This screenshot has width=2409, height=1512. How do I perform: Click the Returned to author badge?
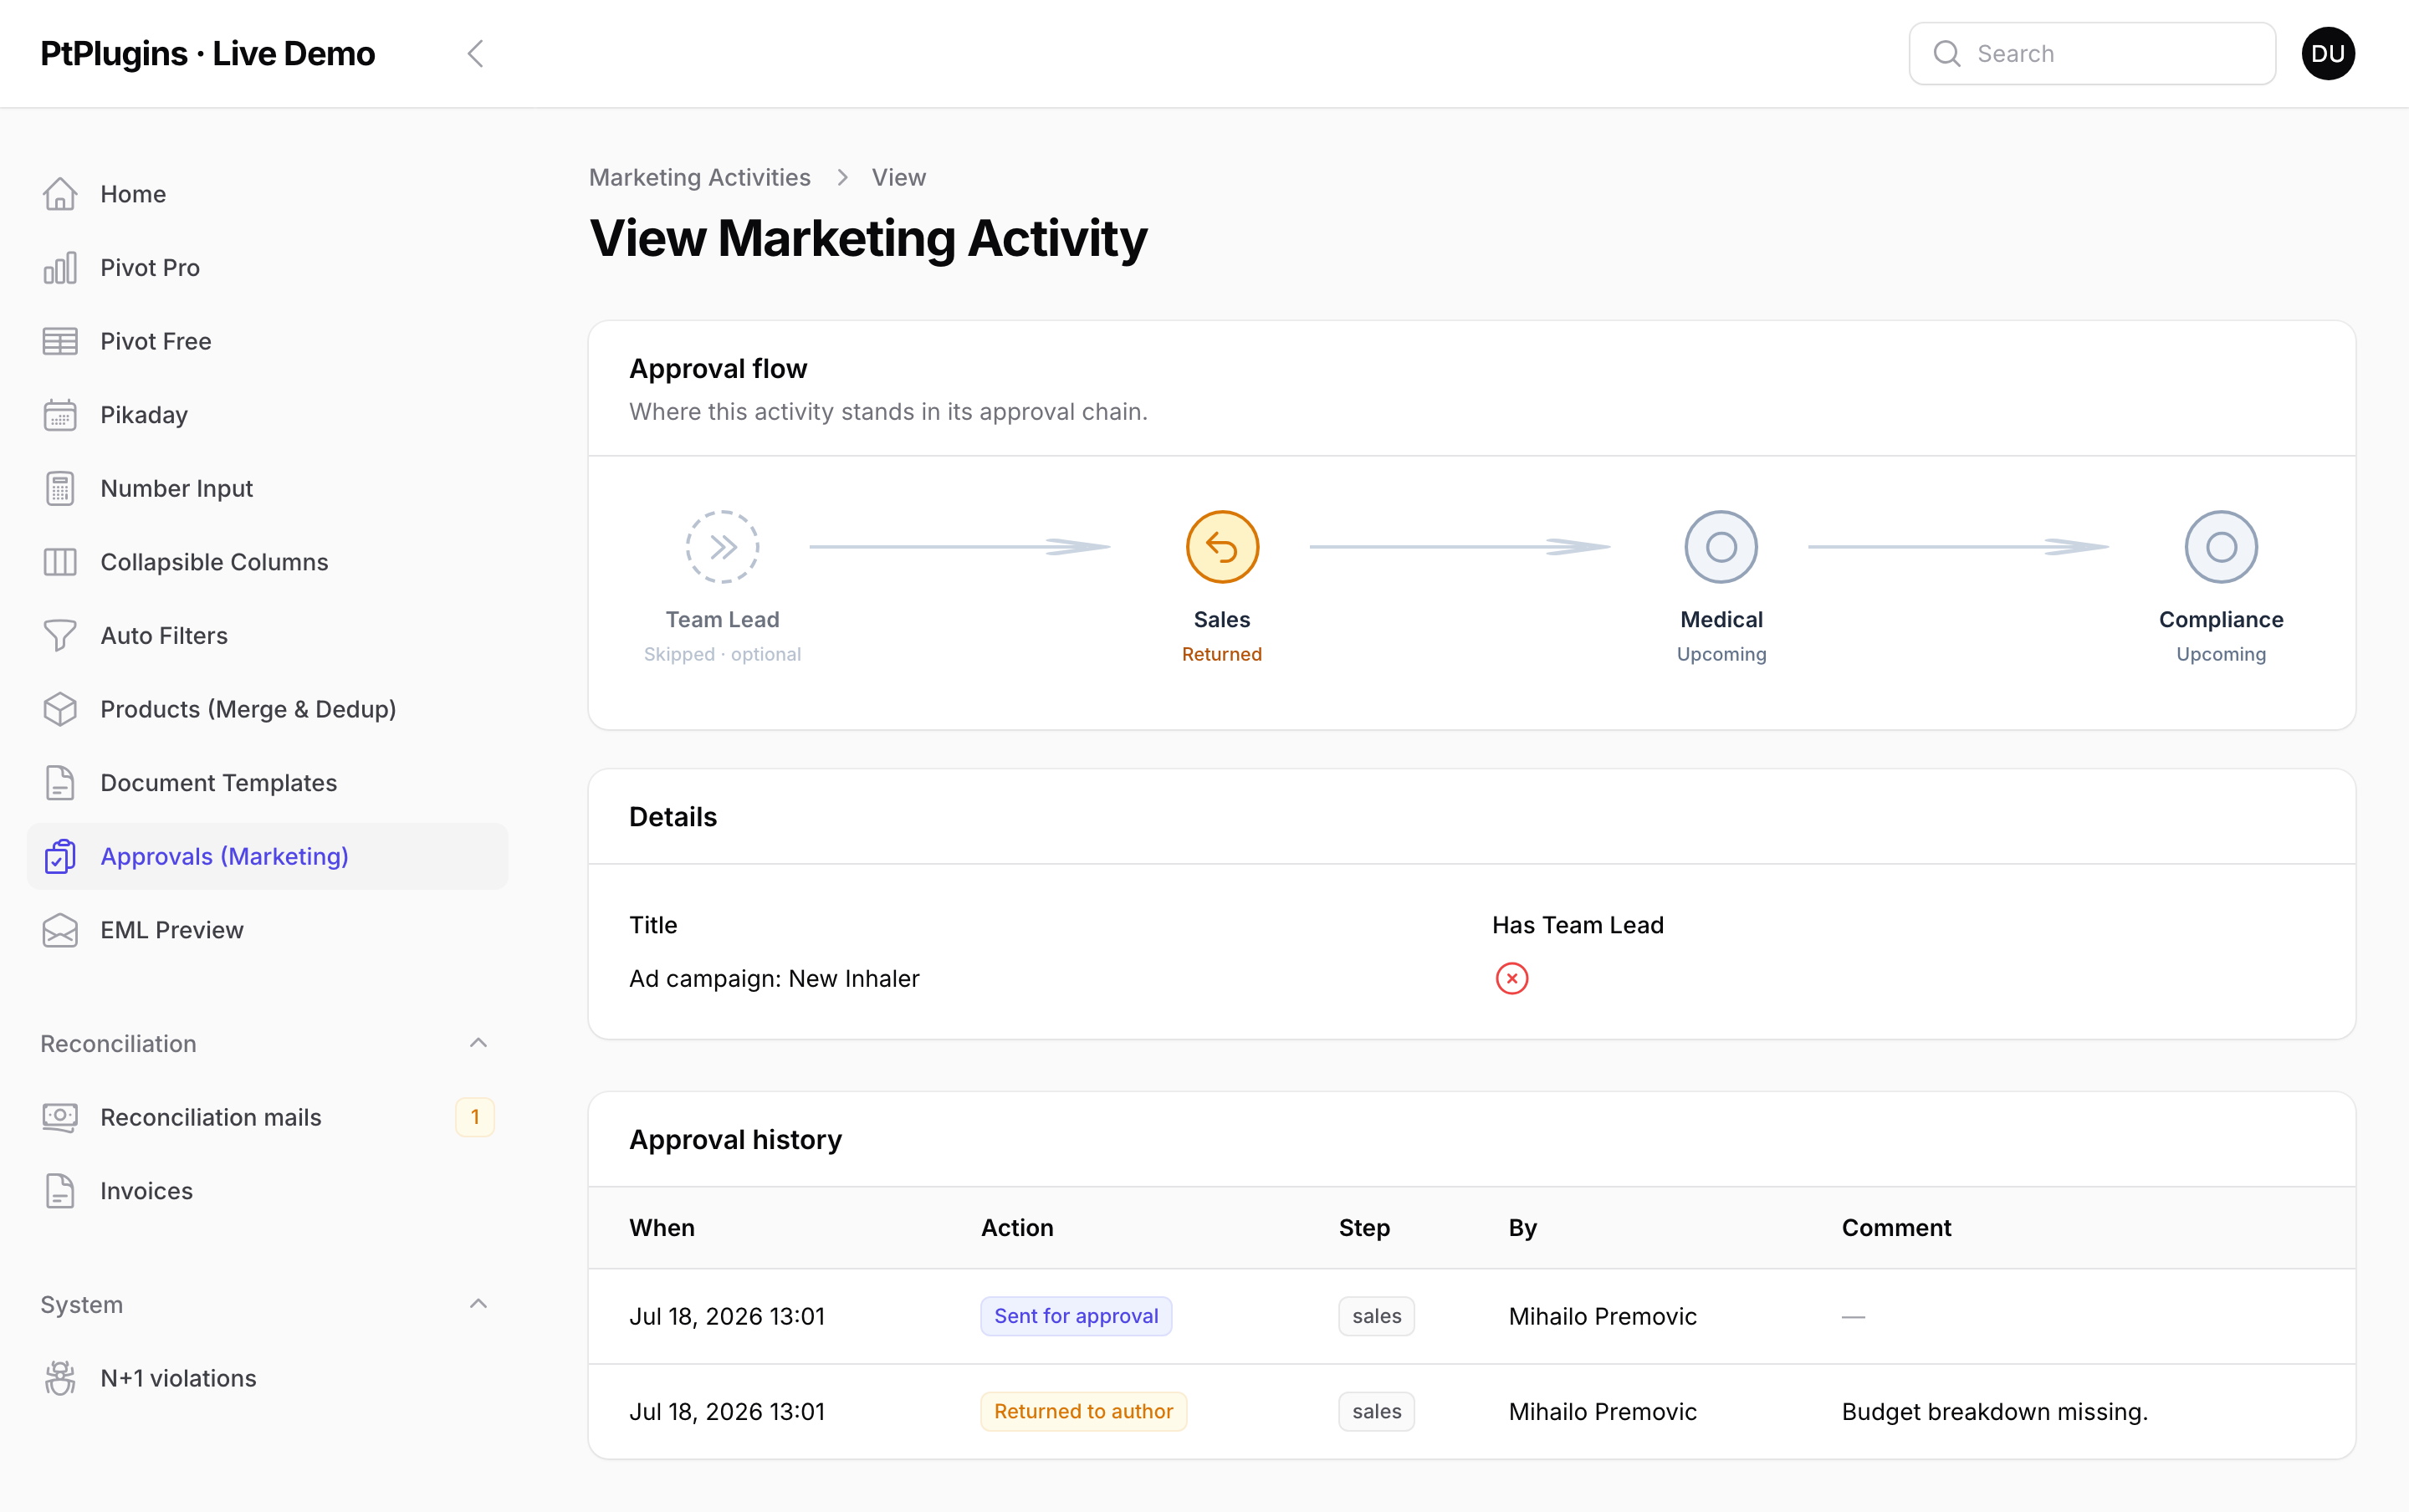pos(1083,1411)
